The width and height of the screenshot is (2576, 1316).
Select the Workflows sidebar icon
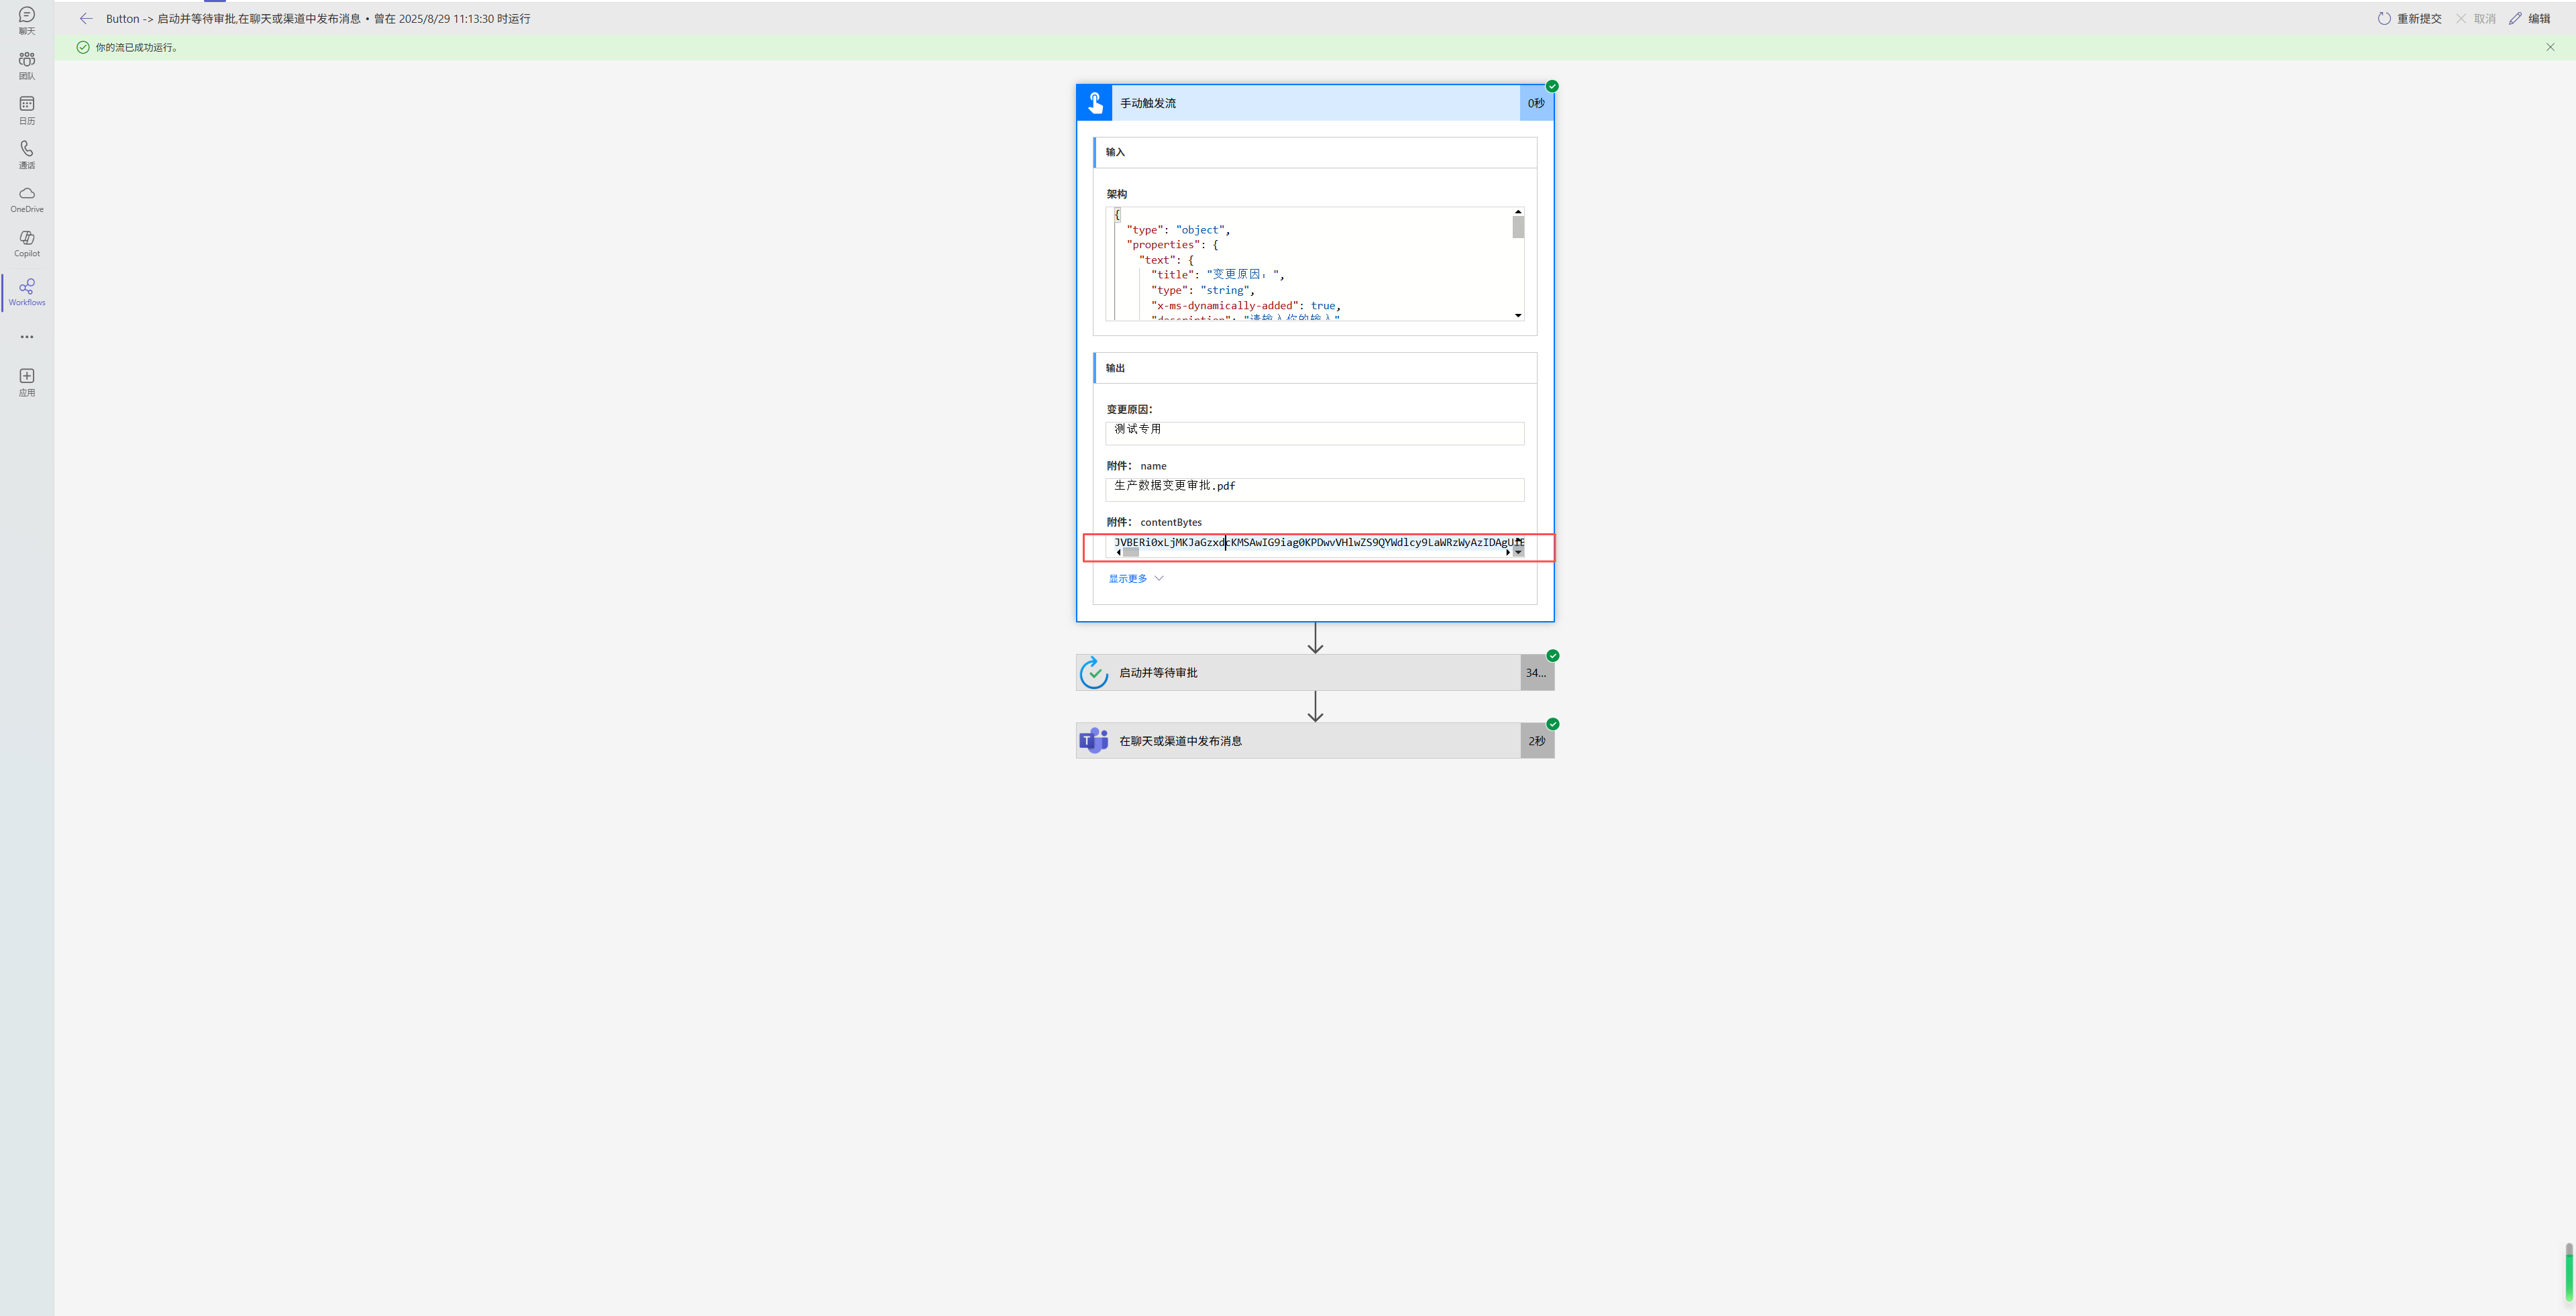tap(27, 292)
